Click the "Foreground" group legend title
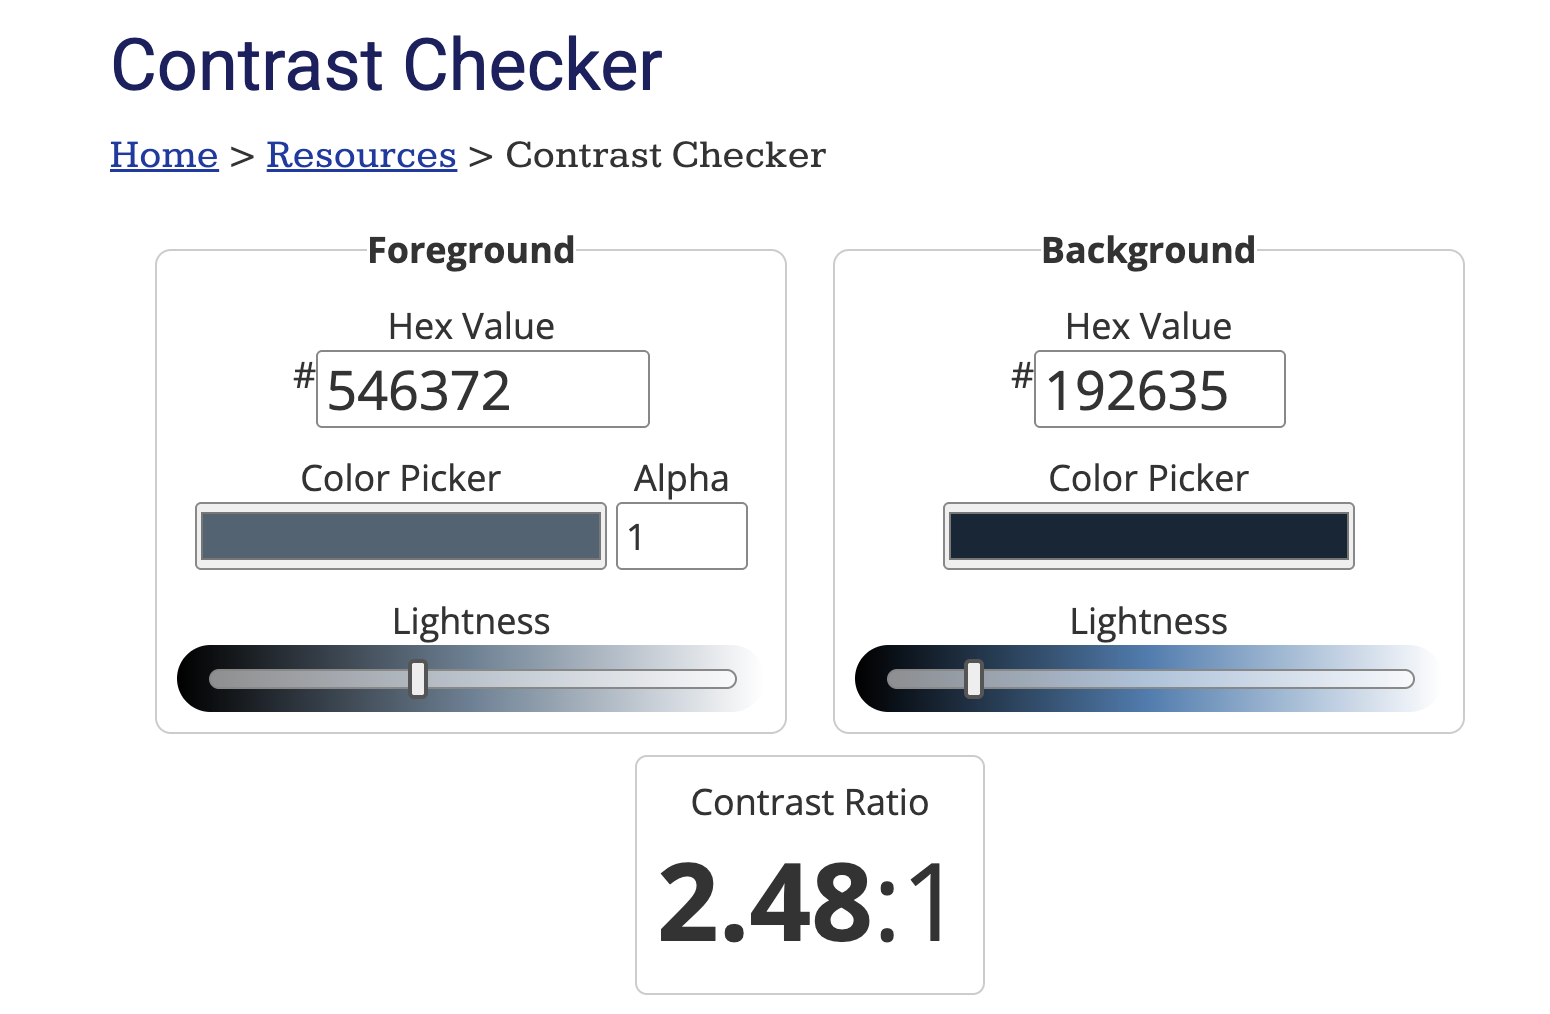 (471, 250)
